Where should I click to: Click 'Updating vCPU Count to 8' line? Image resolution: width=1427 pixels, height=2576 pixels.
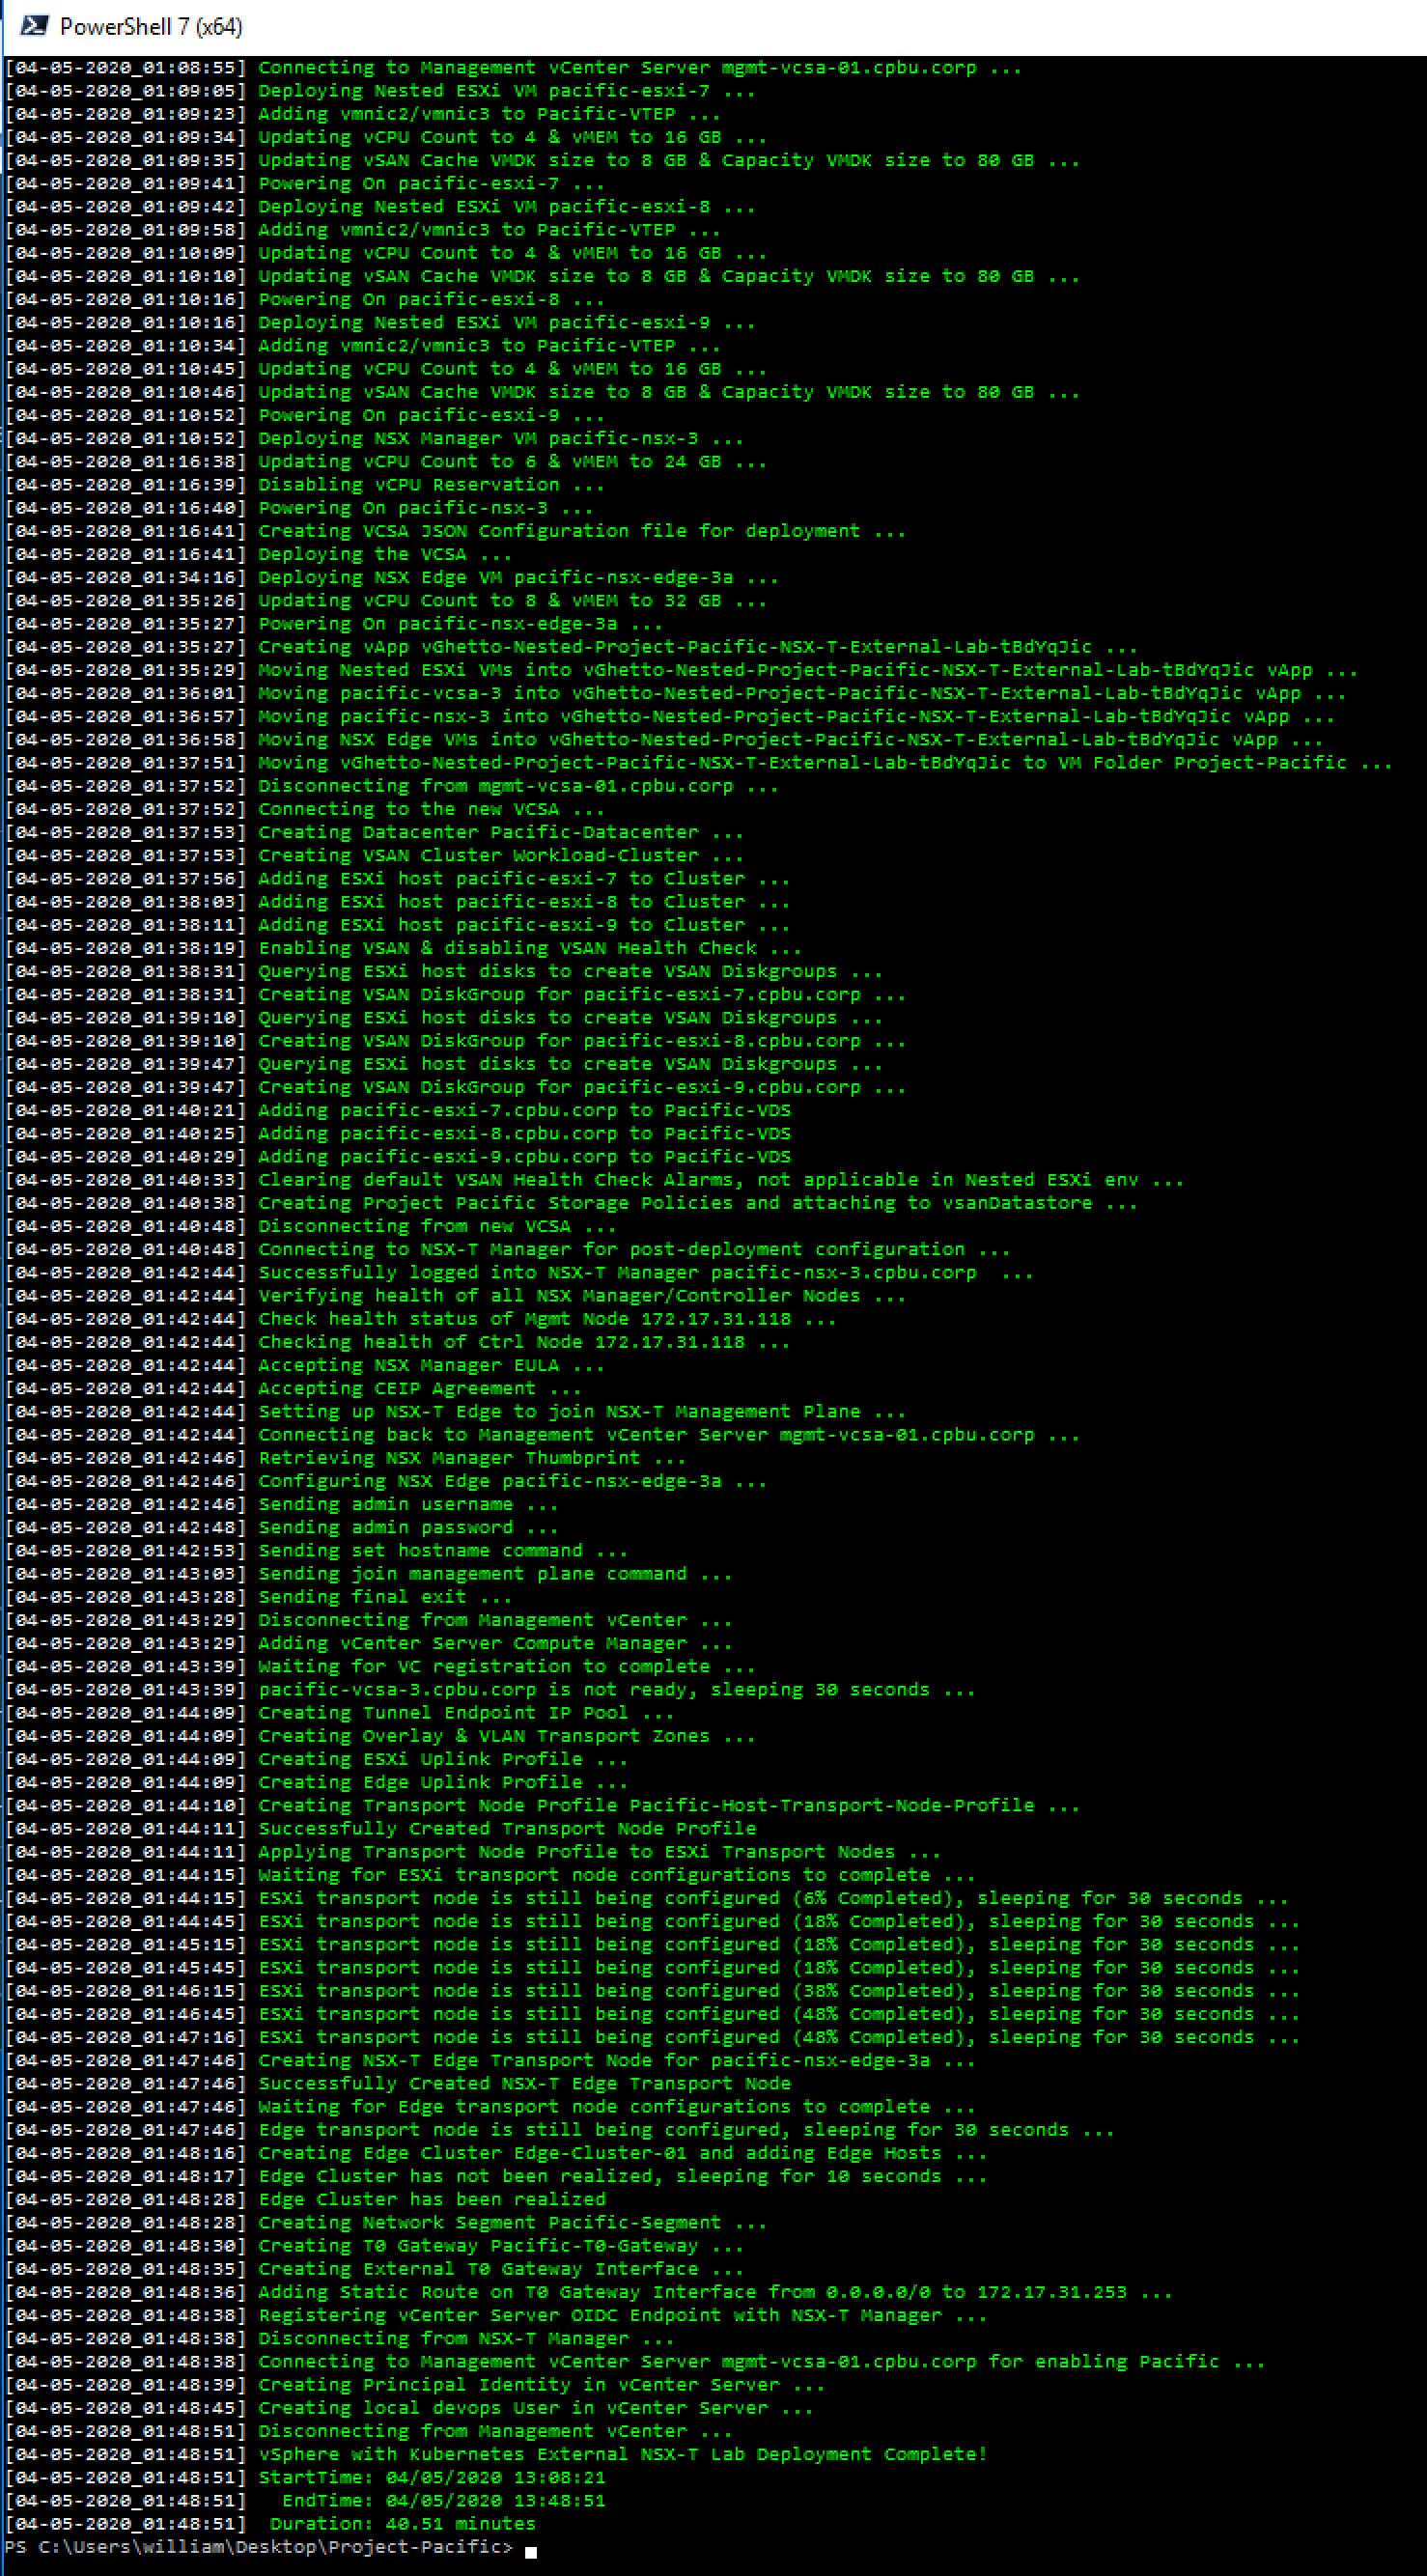(386, 601)
